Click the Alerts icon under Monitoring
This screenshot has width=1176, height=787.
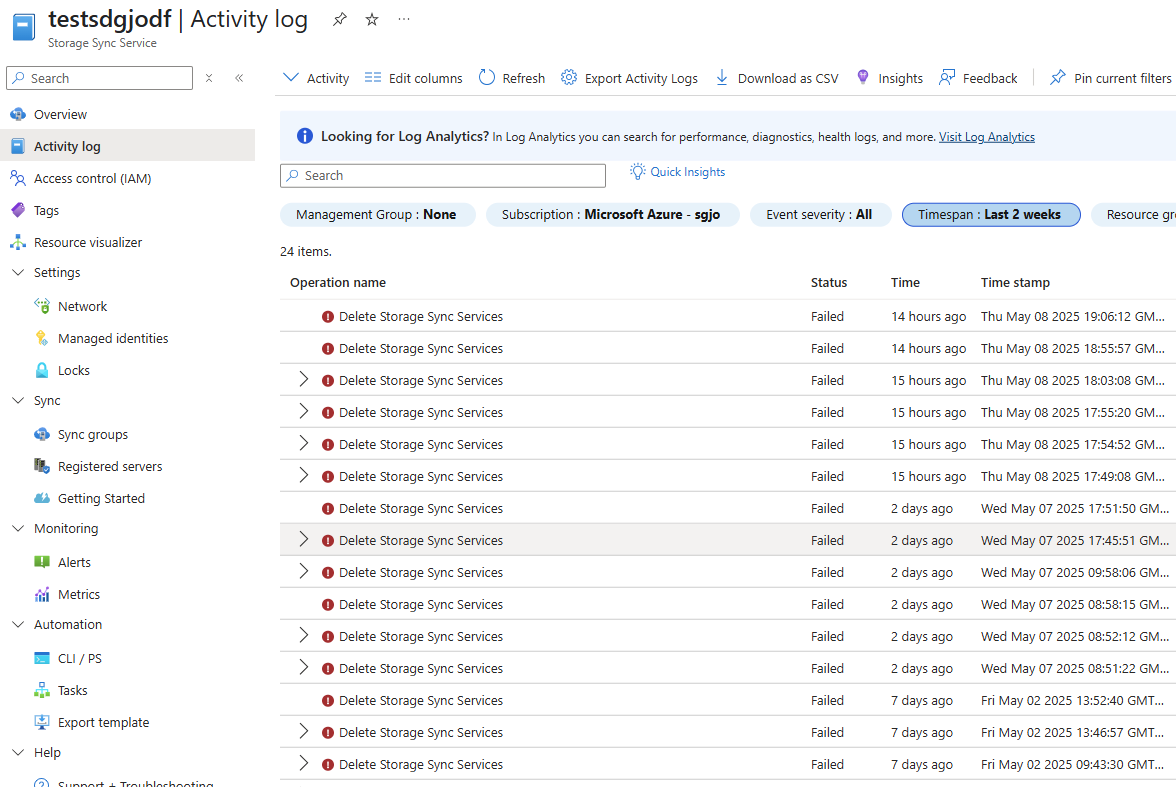[x=42, y=562]
